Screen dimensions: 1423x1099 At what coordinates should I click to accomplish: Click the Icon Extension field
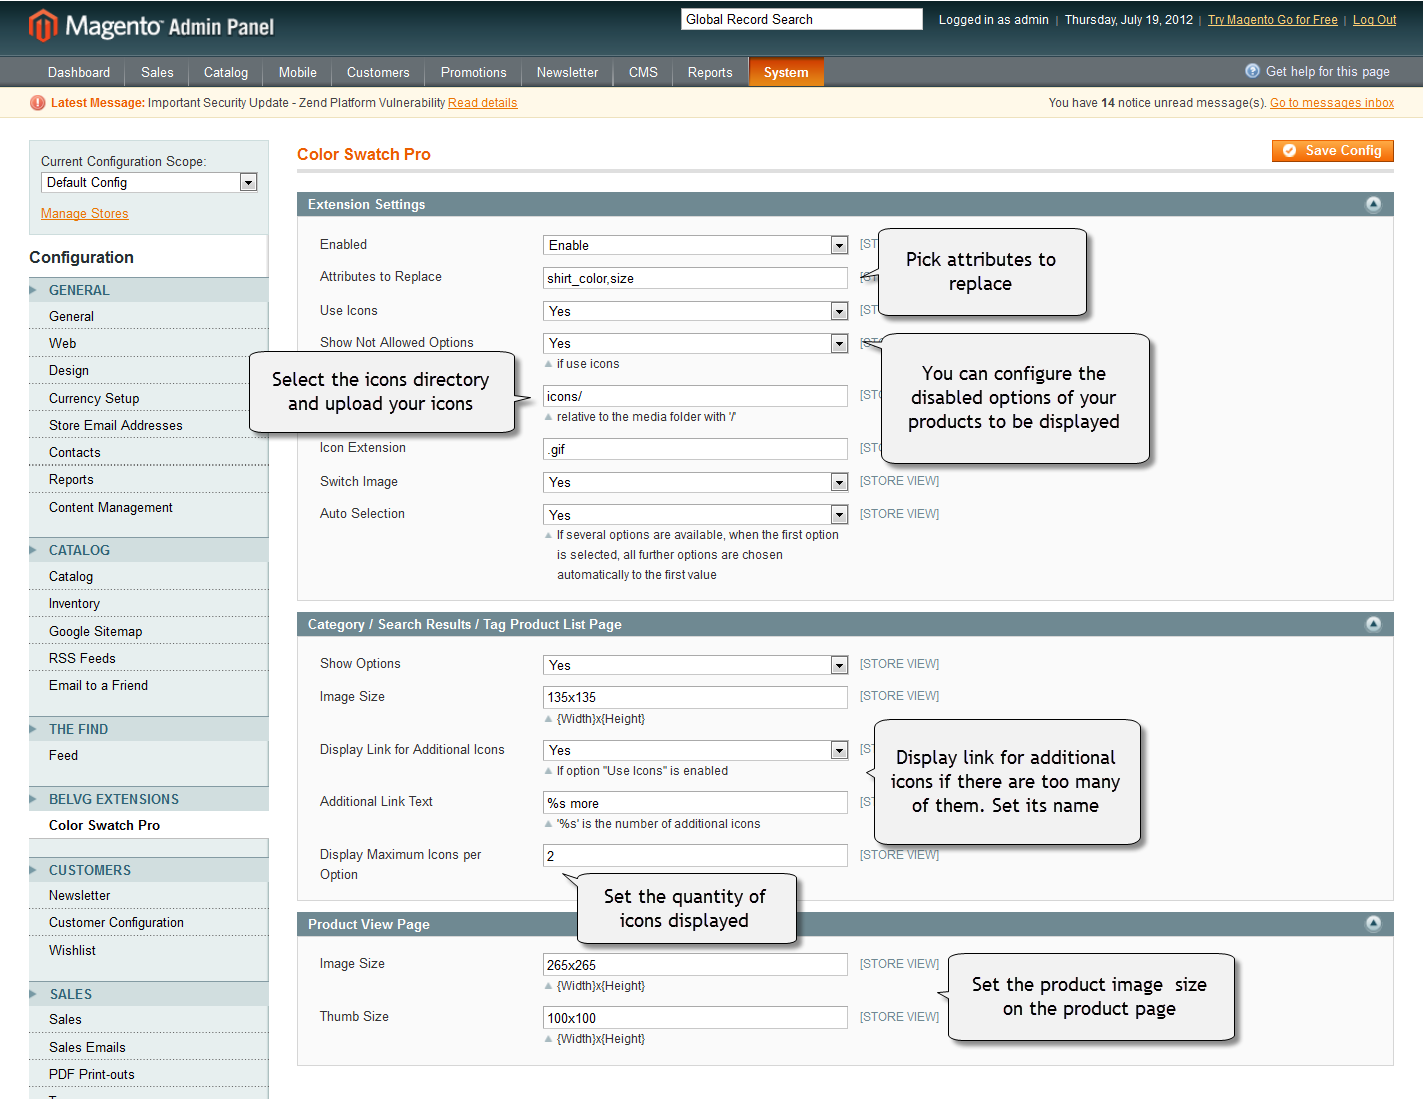(695, 449)
